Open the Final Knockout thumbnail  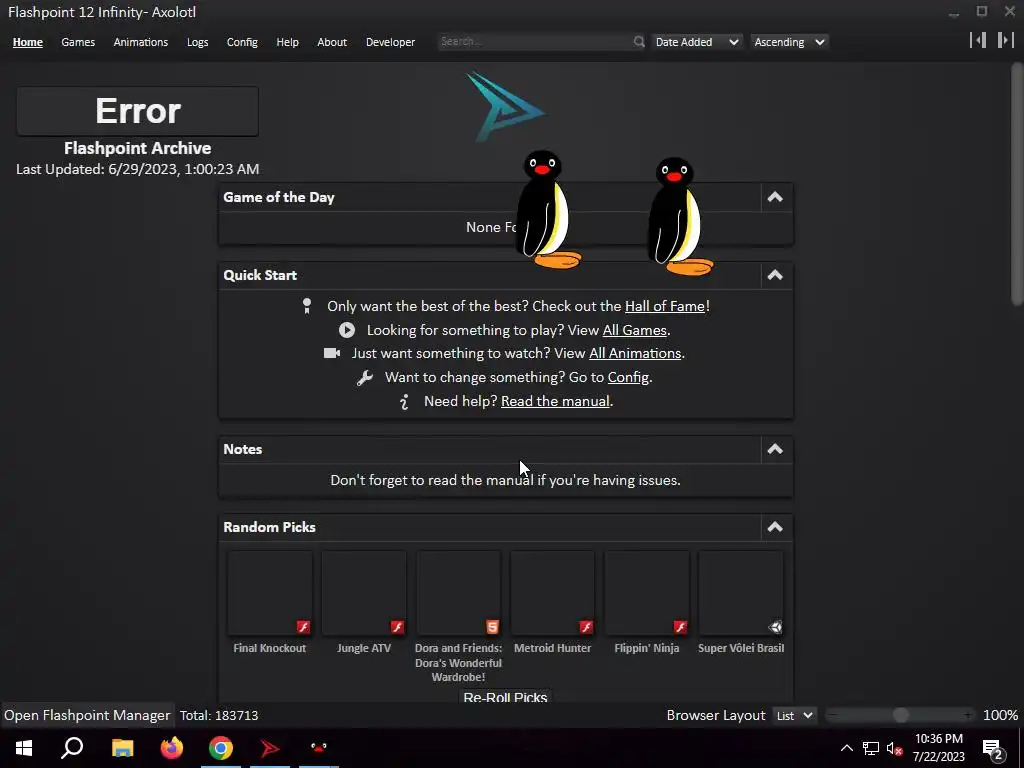point(270,593)
